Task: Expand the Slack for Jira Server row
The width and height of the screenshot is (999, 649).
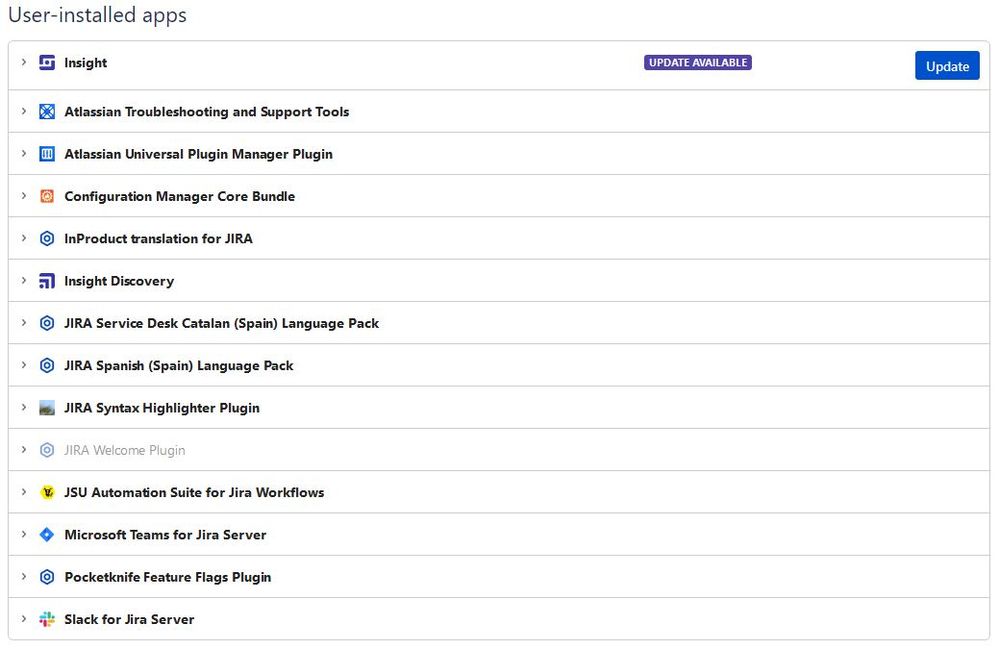Action: [x=24, y=619]
